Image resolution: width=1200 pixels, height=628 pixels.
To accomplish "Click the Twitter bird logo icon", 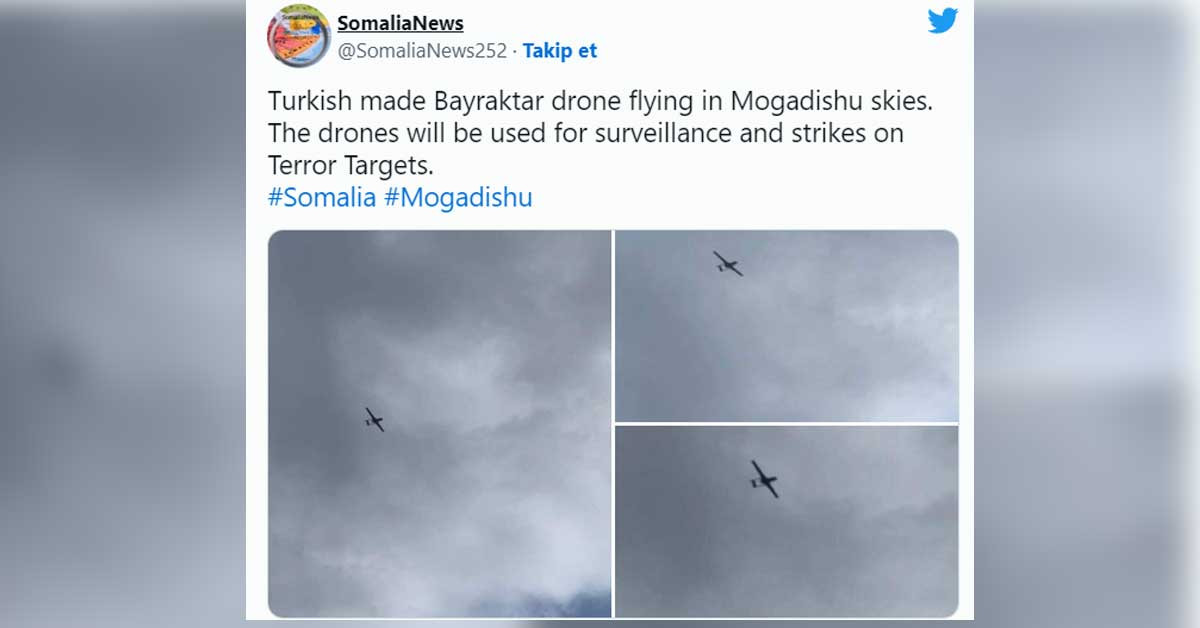I will (942, 21).
